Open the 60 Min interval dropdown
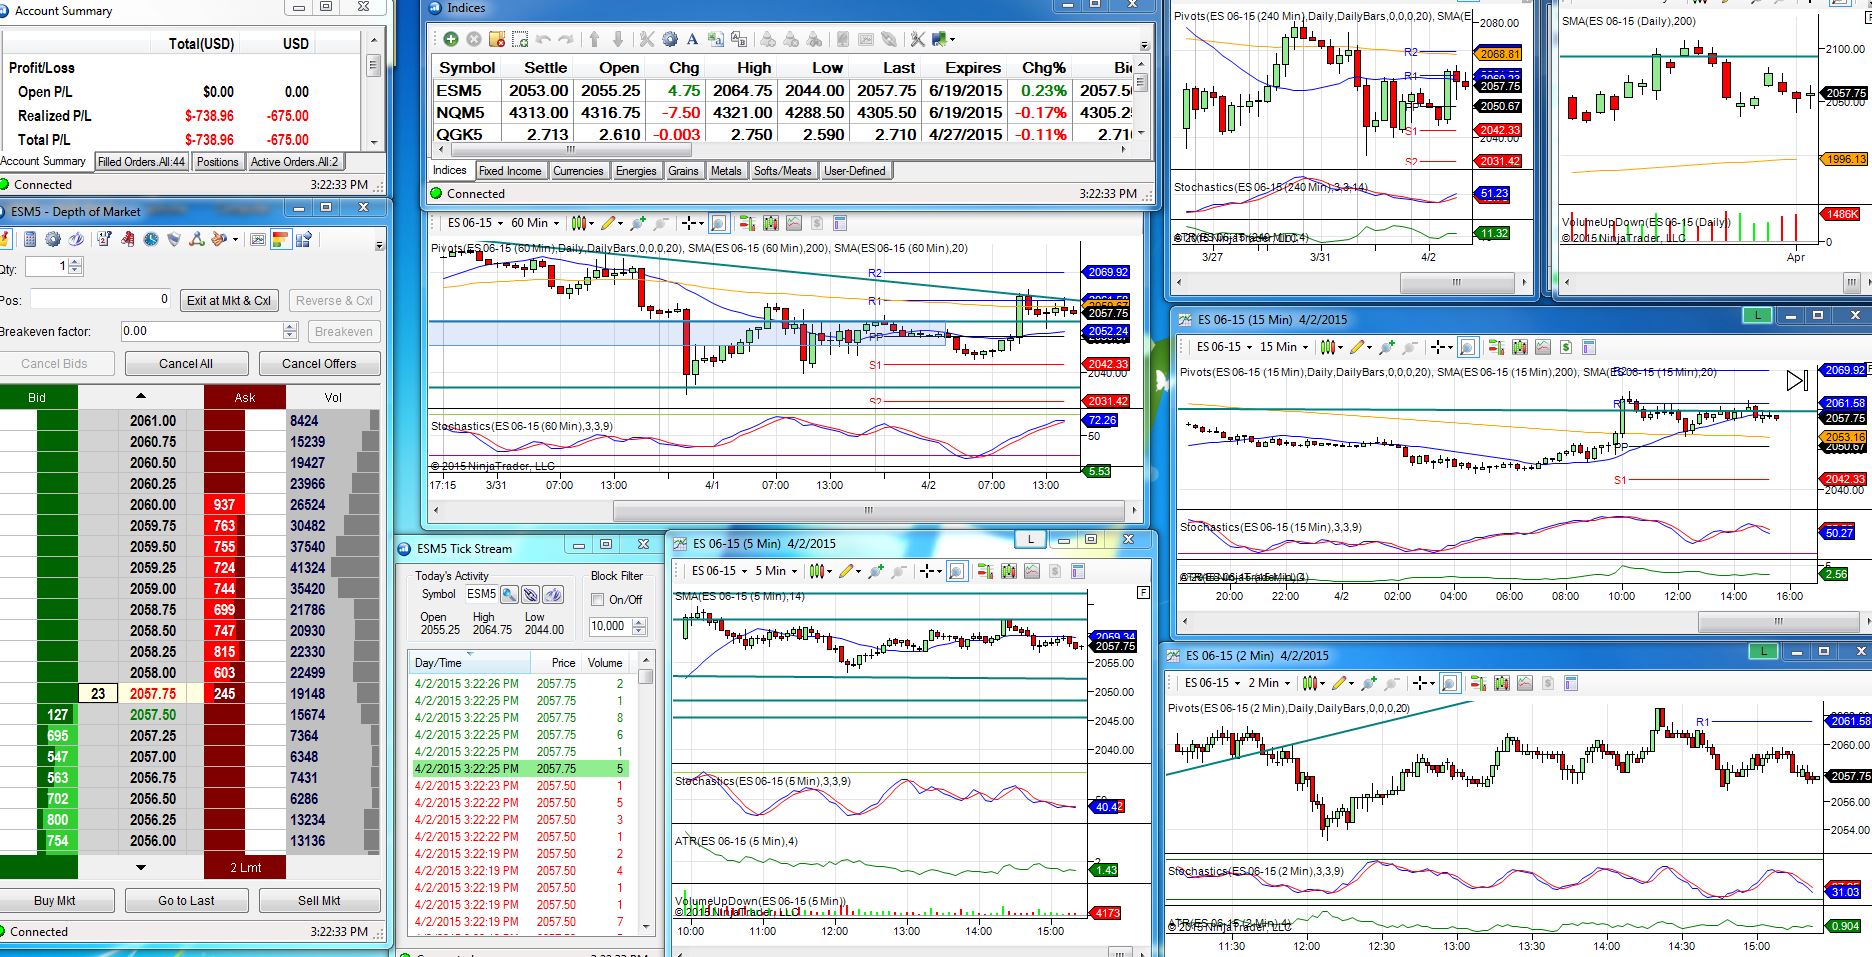 (x=535, y=223)
